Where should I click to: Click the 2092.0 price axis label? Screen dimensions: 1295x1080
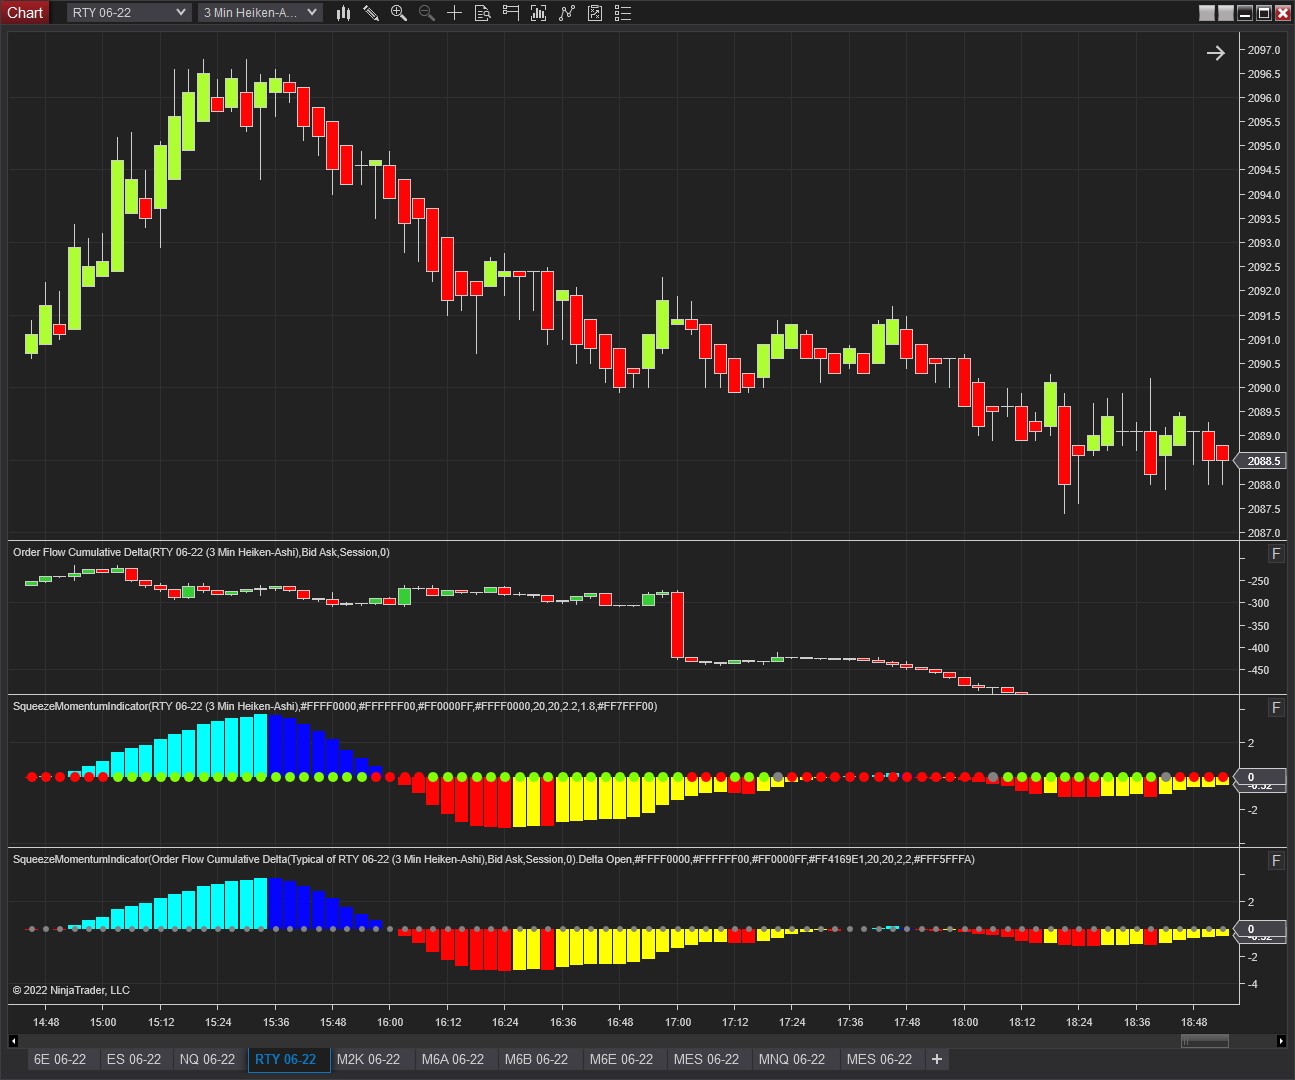1264,291
